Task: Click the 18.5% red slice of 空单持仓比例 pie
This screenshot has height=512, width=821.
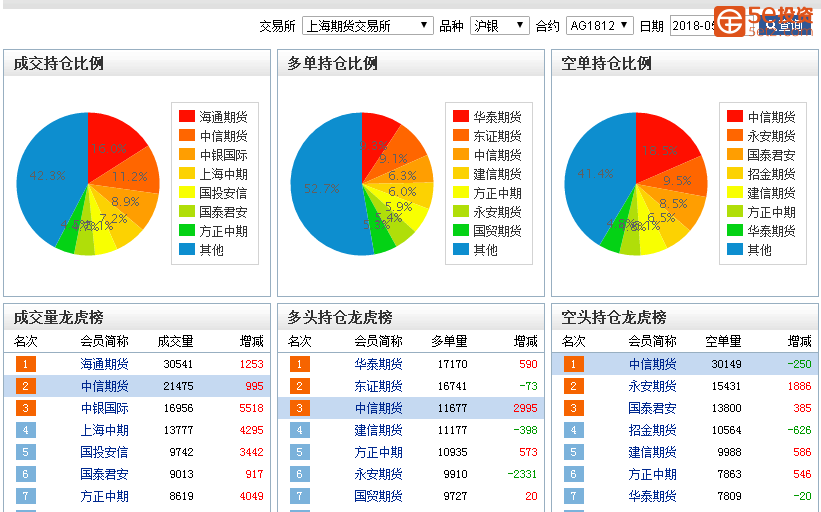Action: pos(660,151)
